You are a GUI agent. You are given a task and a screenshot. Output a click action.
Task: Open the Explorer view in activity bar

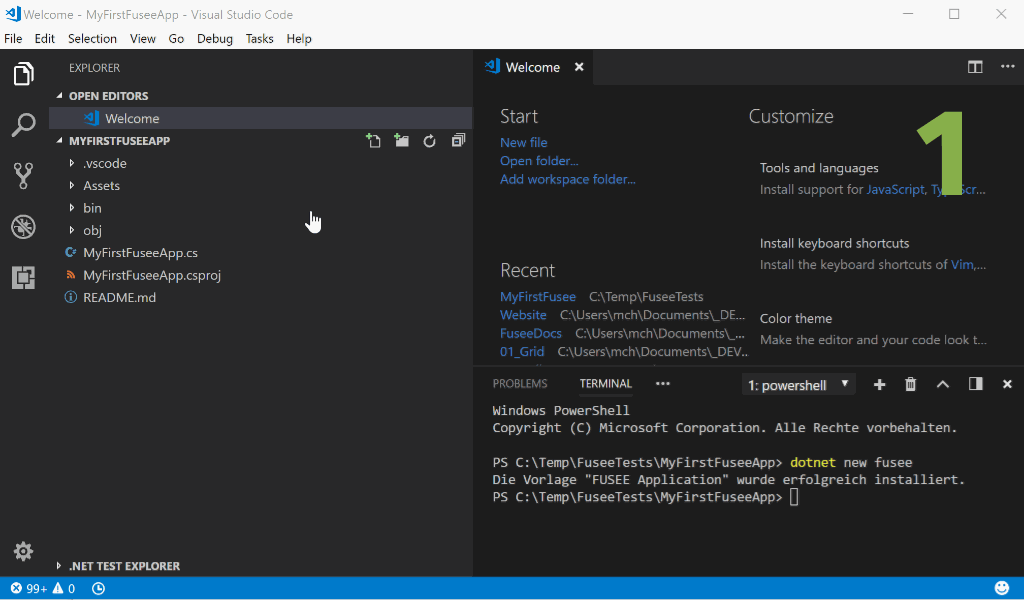(24, 74)
